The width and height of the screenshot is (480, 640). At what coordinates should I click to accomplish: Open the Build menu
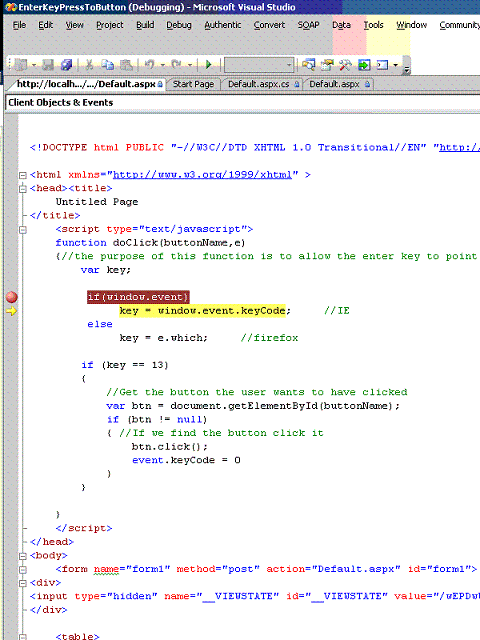pos(145,25)
